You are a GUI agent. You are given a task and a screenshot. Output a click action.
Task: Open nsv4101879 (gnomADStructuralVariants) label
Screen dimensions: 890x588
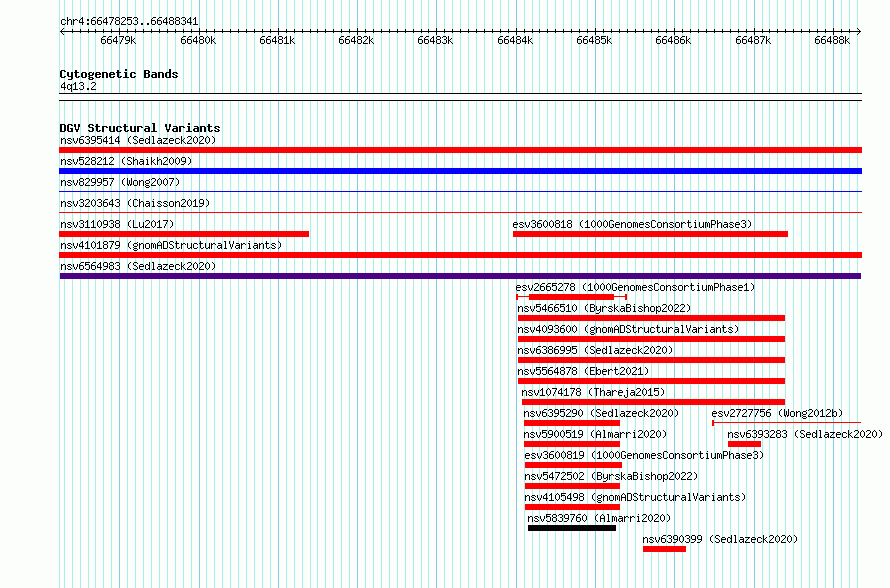pyautogui.click(x=171, y=245)
